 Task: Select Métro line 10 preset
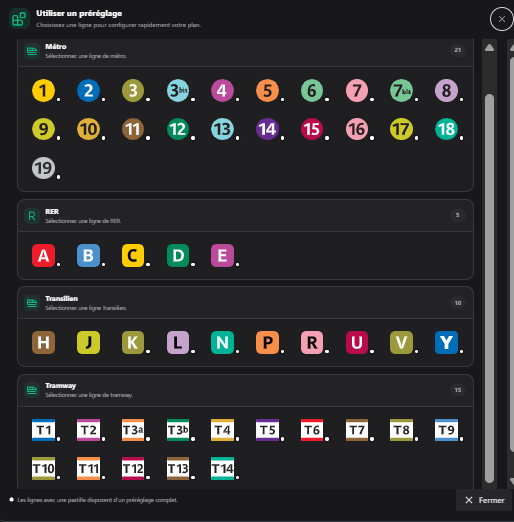click(88, 129)
